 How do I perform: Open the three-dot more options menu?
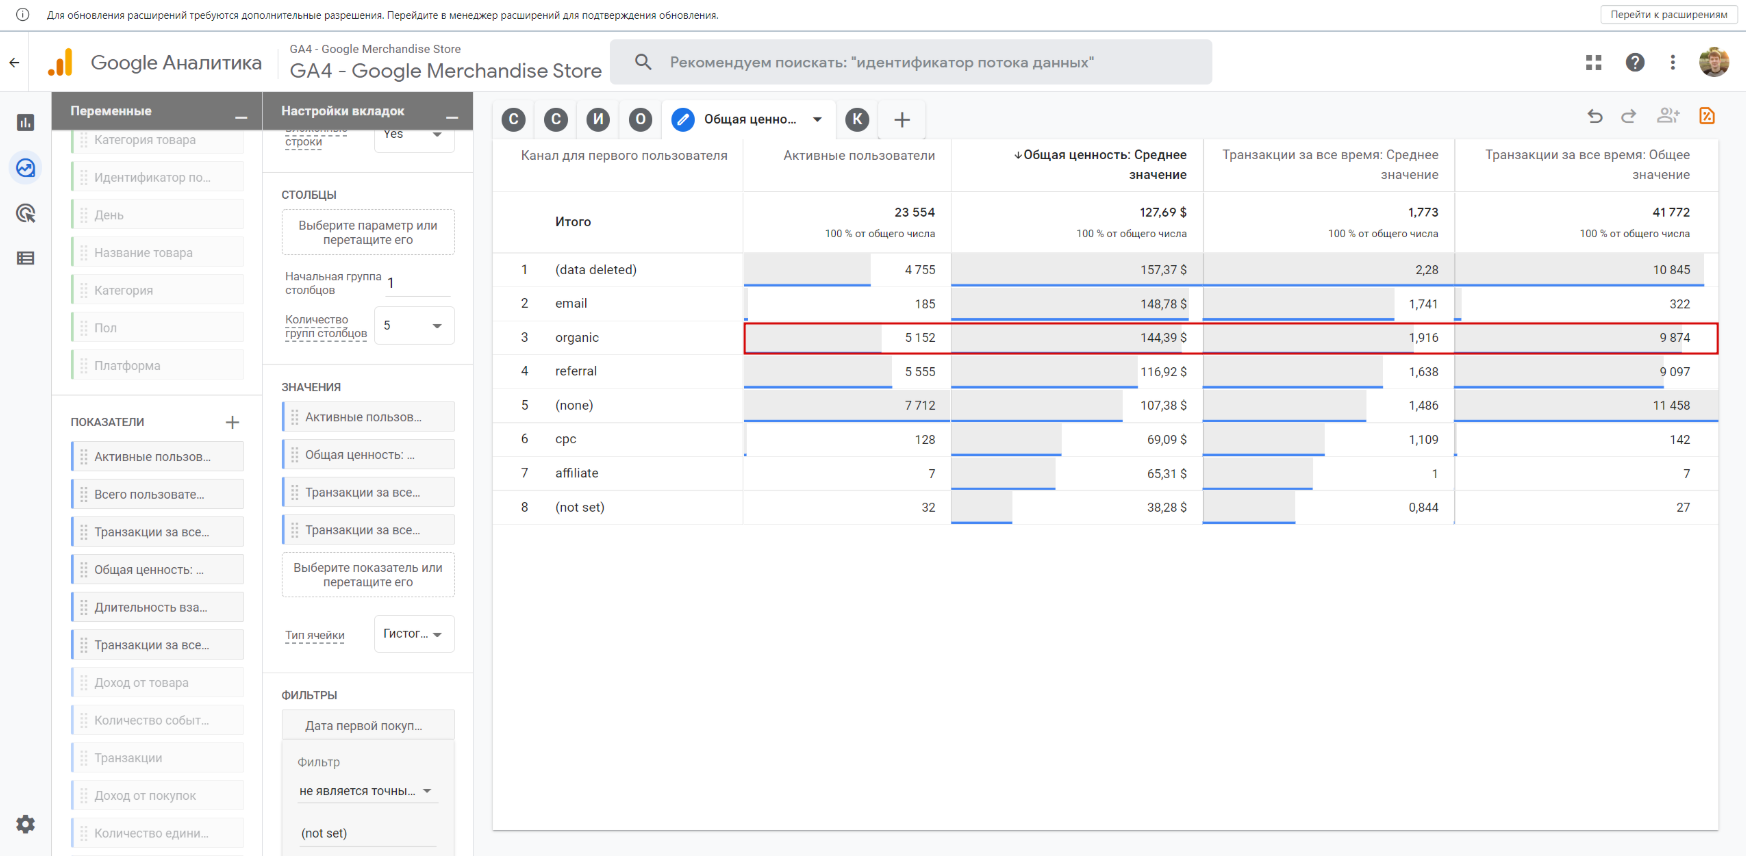1673,62
